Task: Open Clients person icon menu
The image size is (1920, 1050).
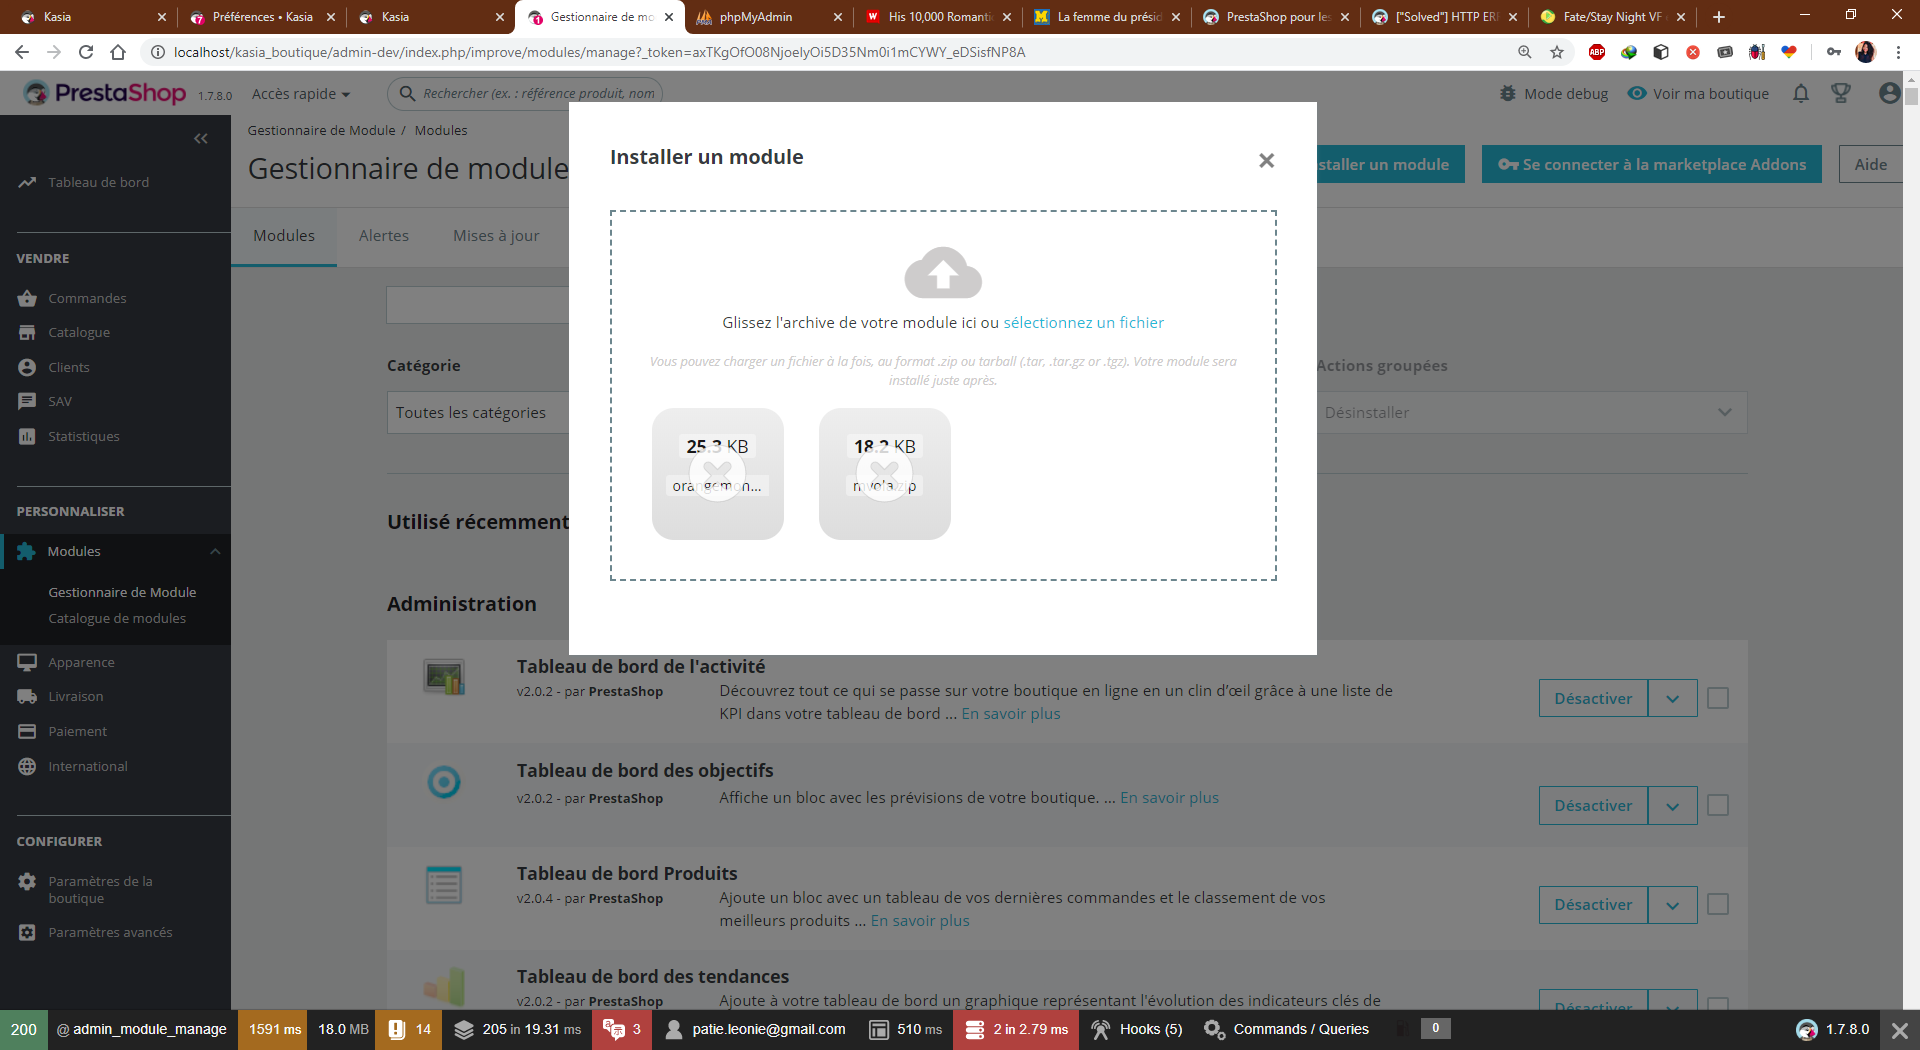Action: [27, 367]
